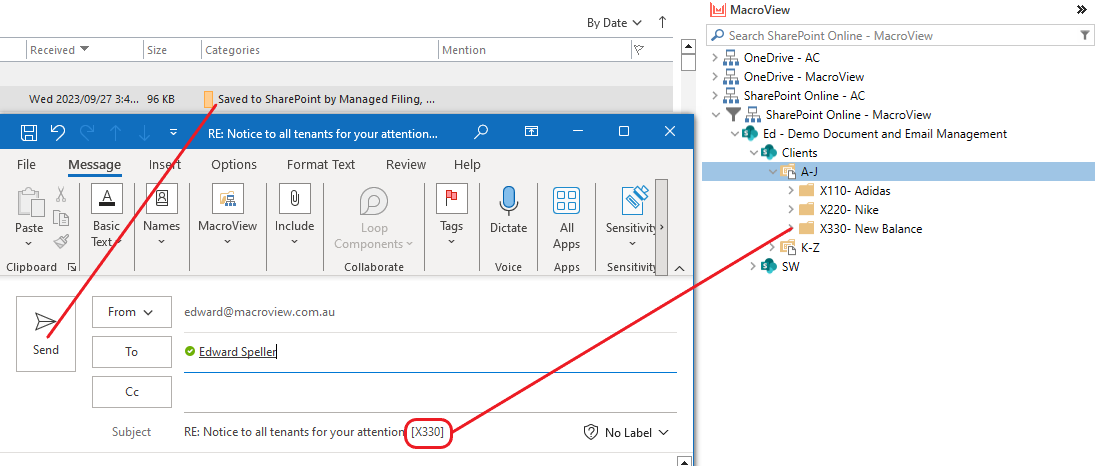The height and width of the screenshot is (466, 1097).
Task: Open the Review tab
Action: pyautogui.click(x=406, y=164)
